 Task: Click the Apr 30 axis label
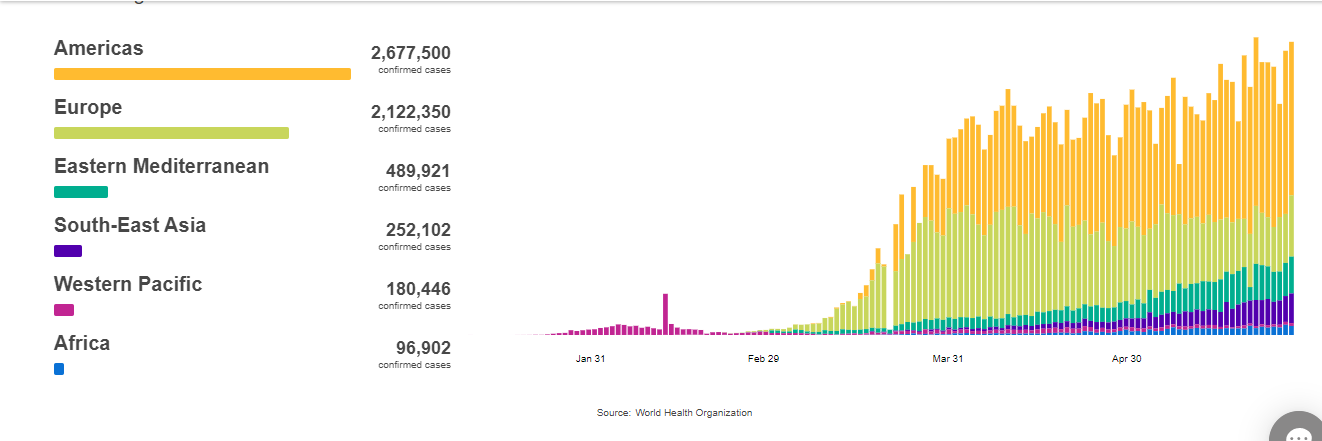click(x=1127, y=359)
